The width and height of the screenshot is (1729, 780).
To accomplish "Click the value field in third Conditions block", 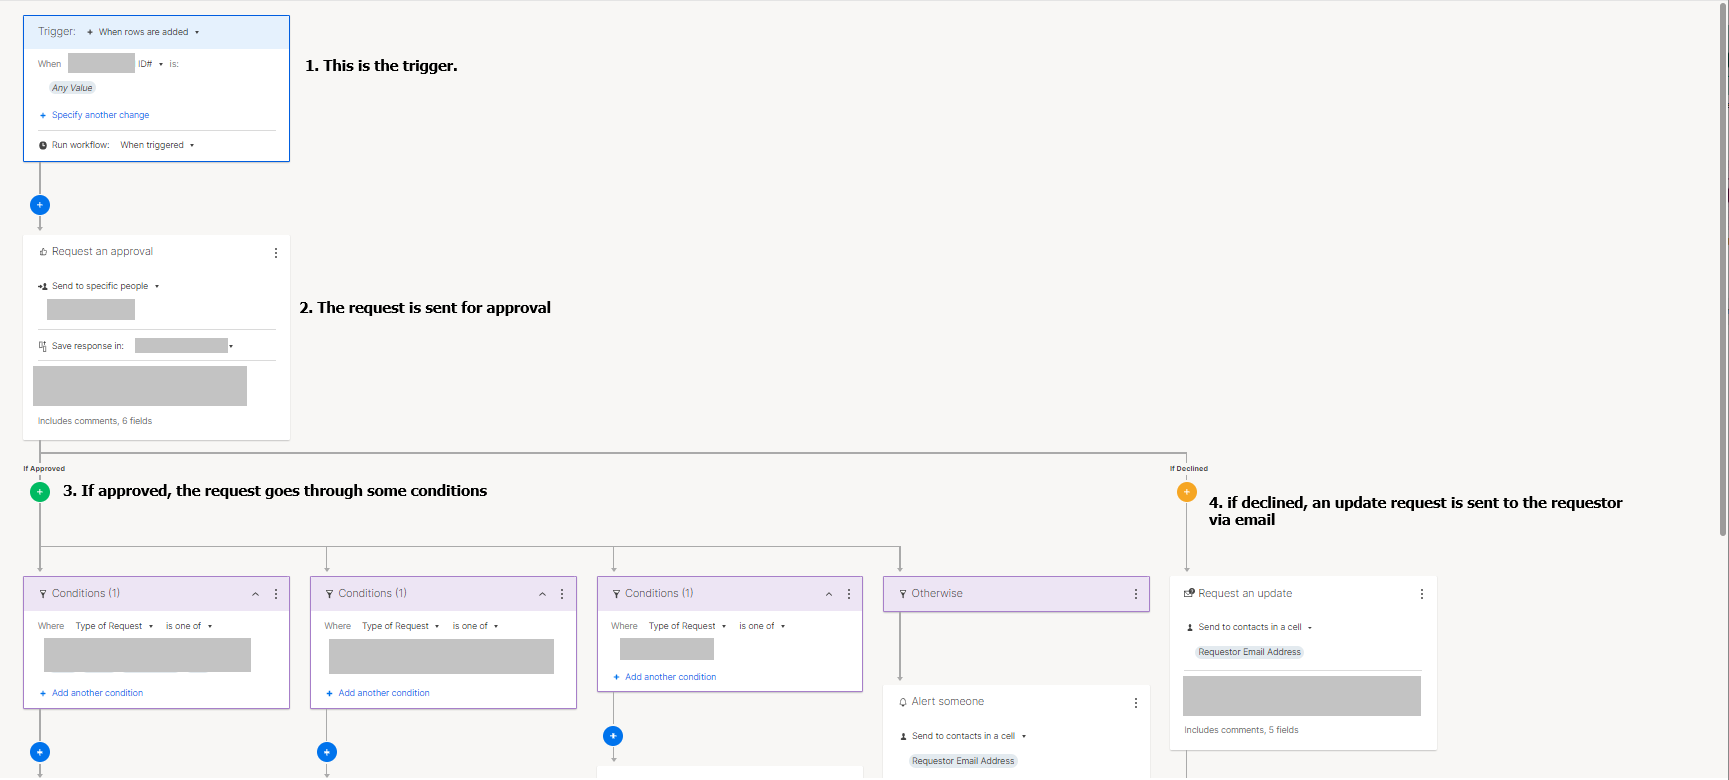I will pos(667,649).
